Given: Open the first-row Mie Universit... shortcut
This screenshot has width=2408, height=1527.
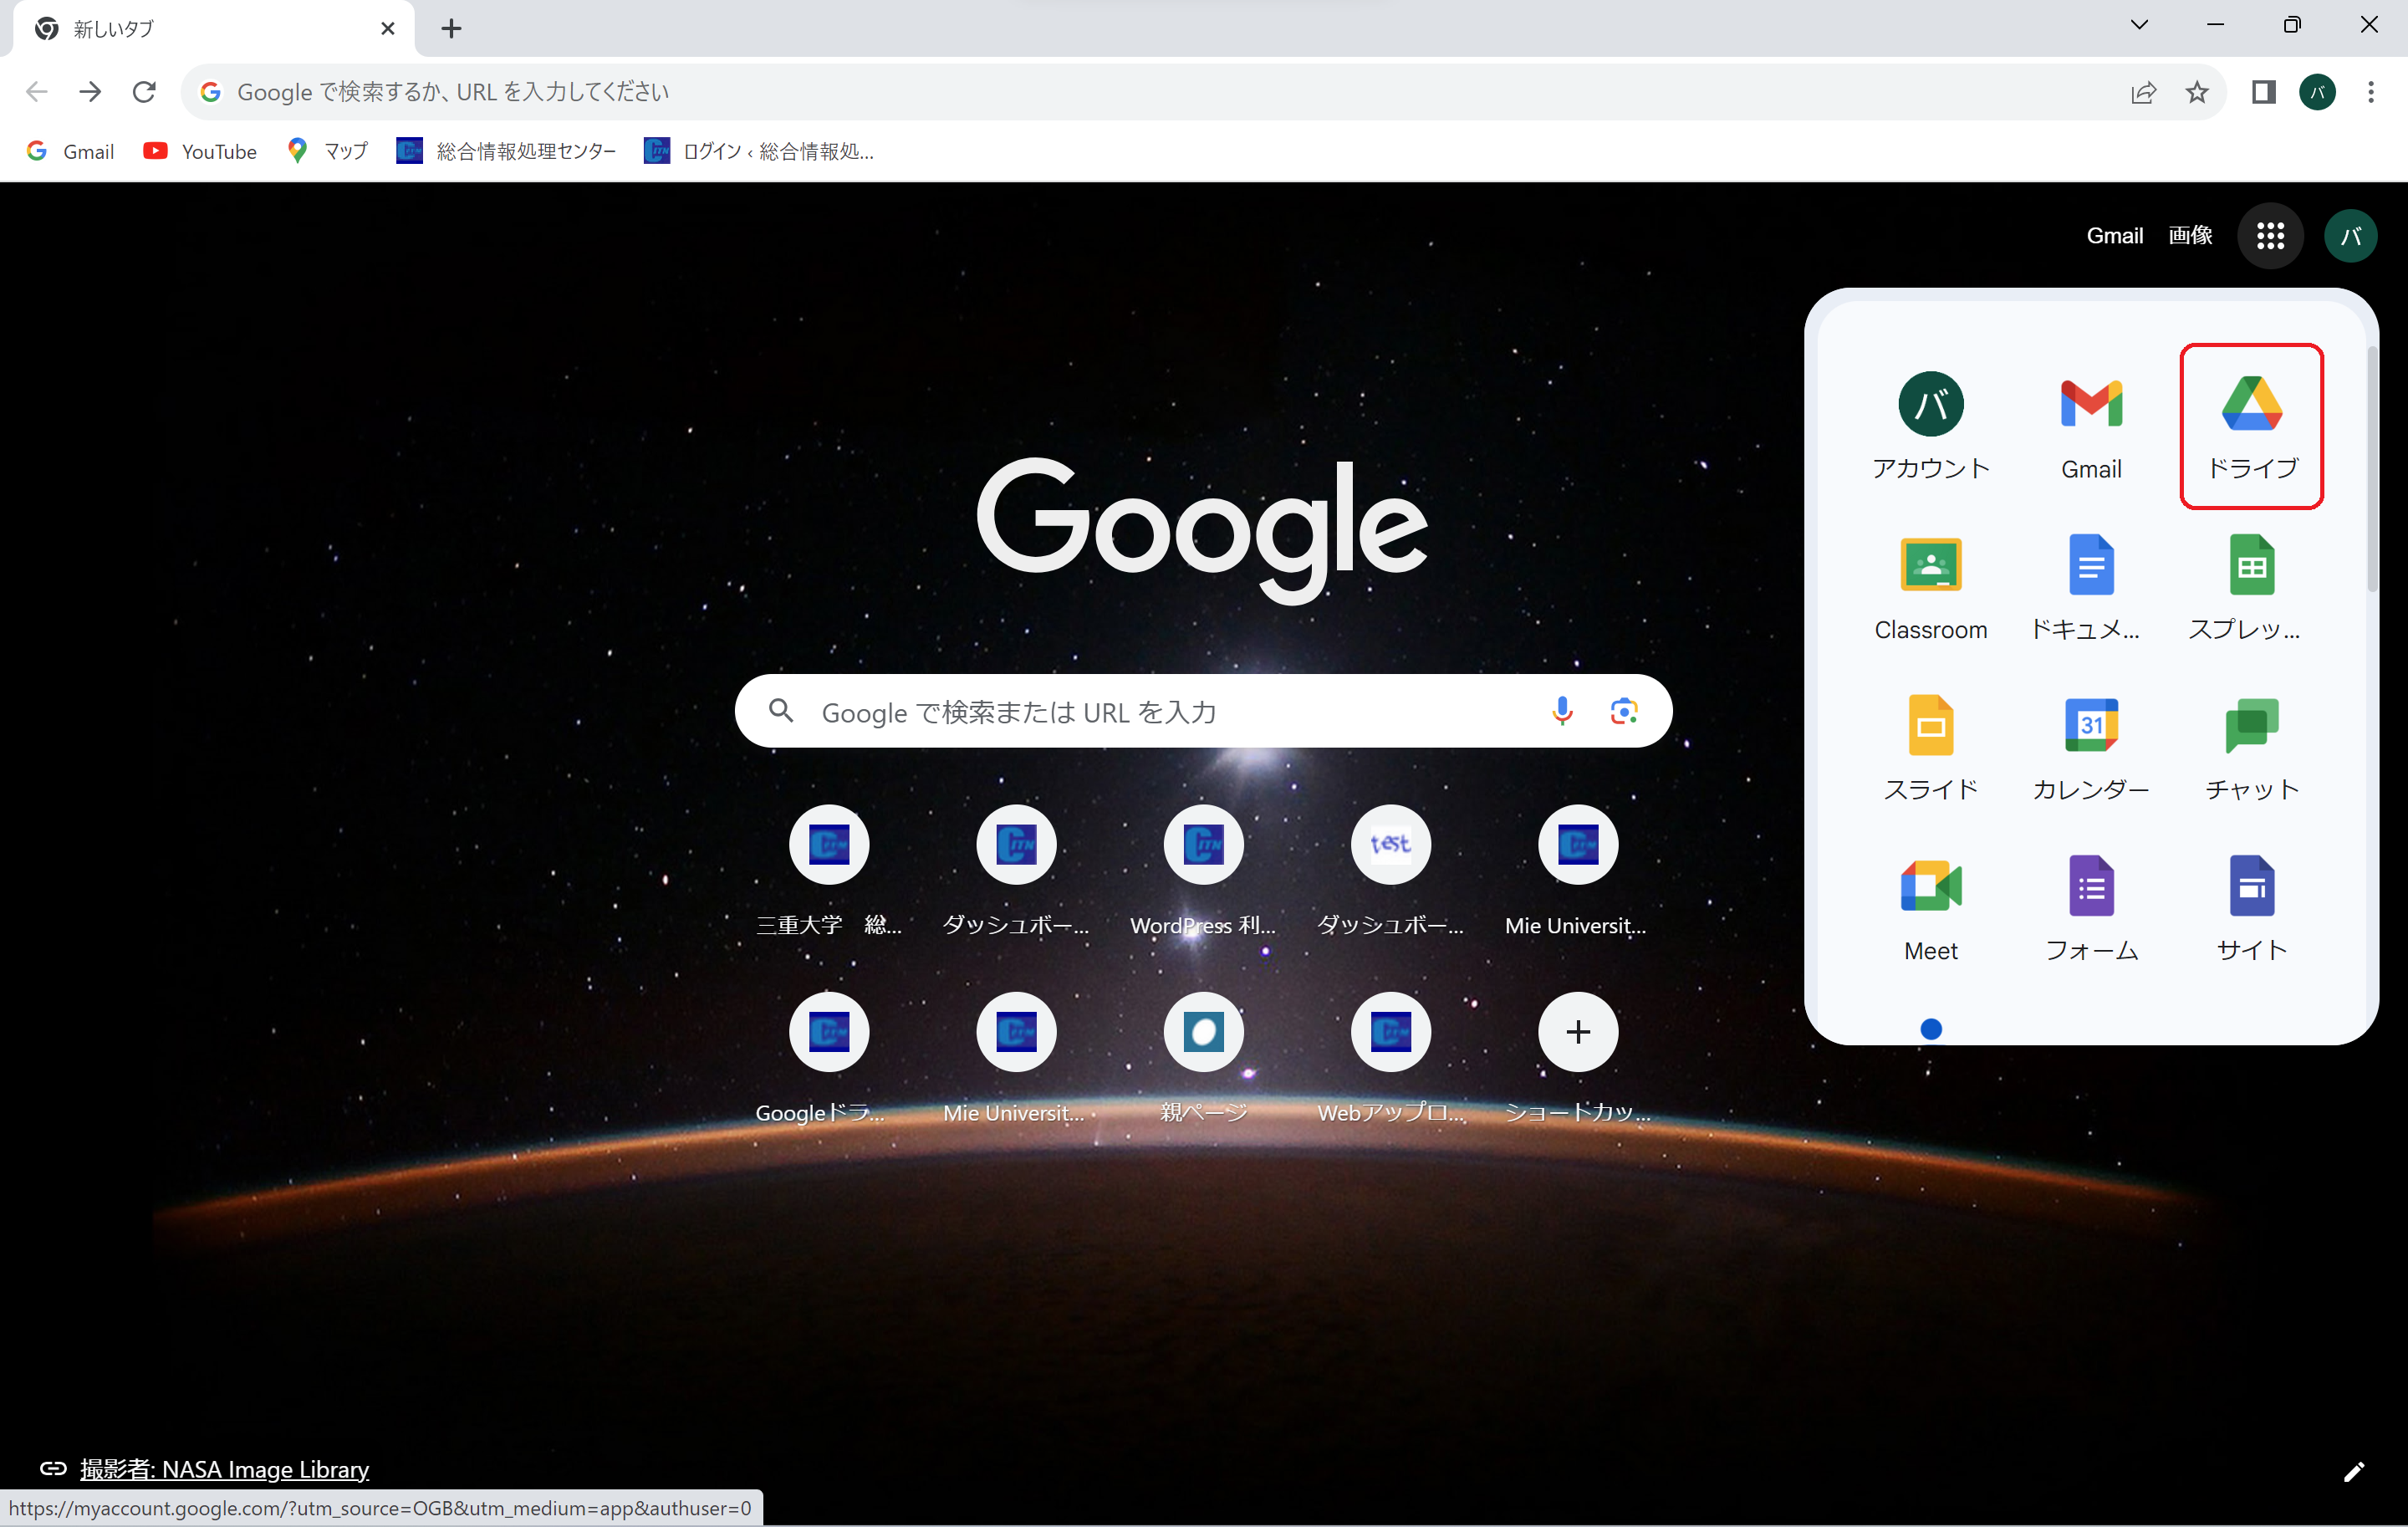Looking at the screenshot, I should [1578, 871].
